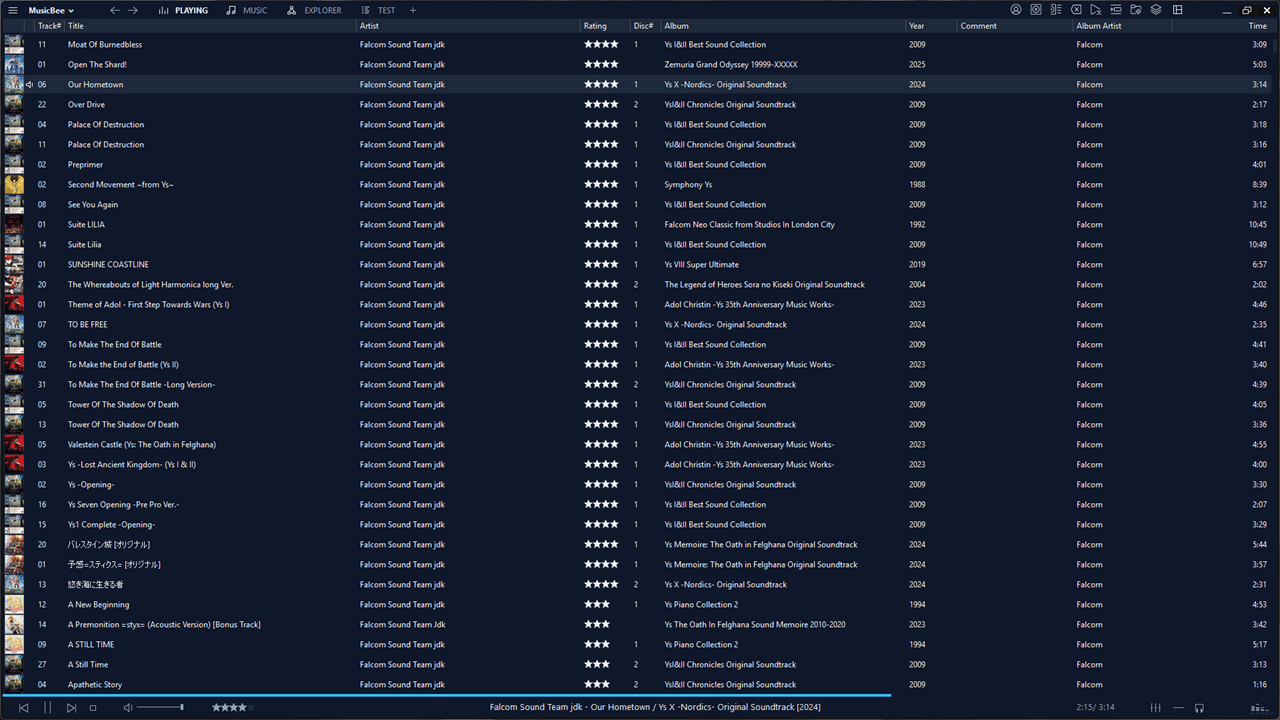The width and height of the screenshot is (1280, 720).
Task: Click album 'Zemuria Grand Odyssey 19999-XXXXX'
Action: [x=731, y=65]
